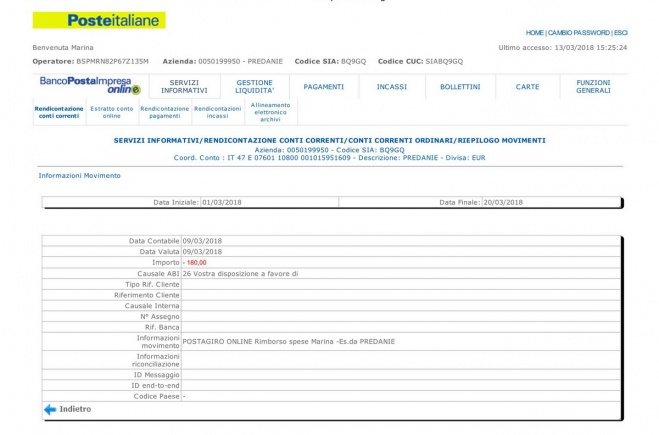The height and width of the screenshot is (435, 659).
Task: Click the Posteitaliane logo
Action: click(x=99, y=20)
